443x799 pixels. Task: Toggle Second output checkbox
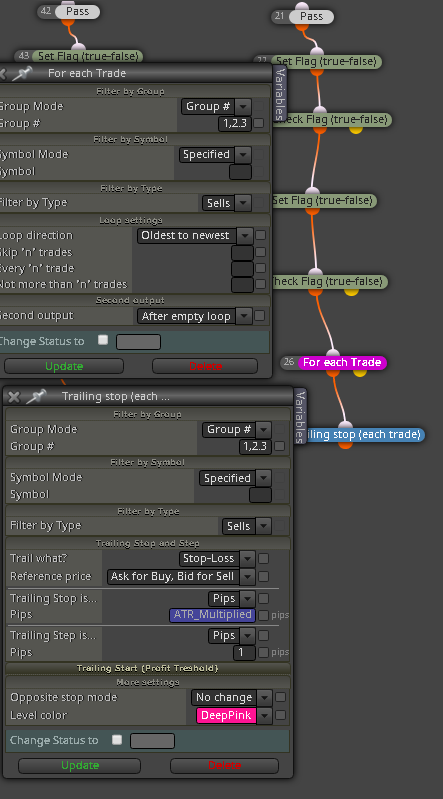point(259,315)
